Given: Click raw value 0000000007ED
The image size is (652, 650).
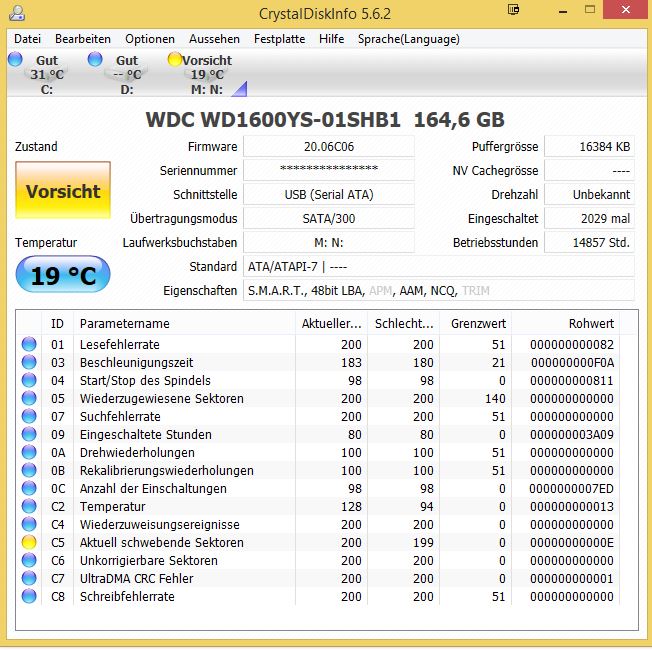Looking at the screenshot, I should click(572, 488).
